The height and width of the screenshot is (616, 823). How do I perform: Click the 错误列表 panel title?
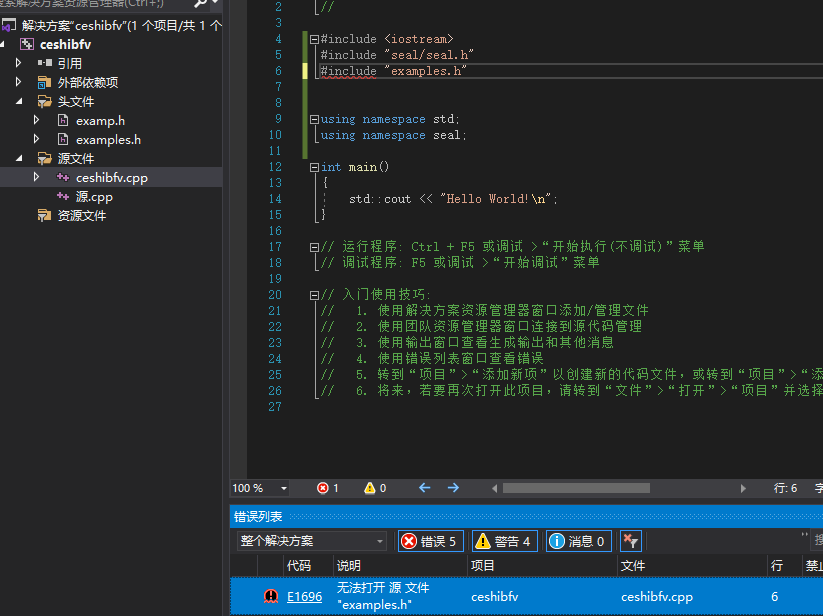258,517
